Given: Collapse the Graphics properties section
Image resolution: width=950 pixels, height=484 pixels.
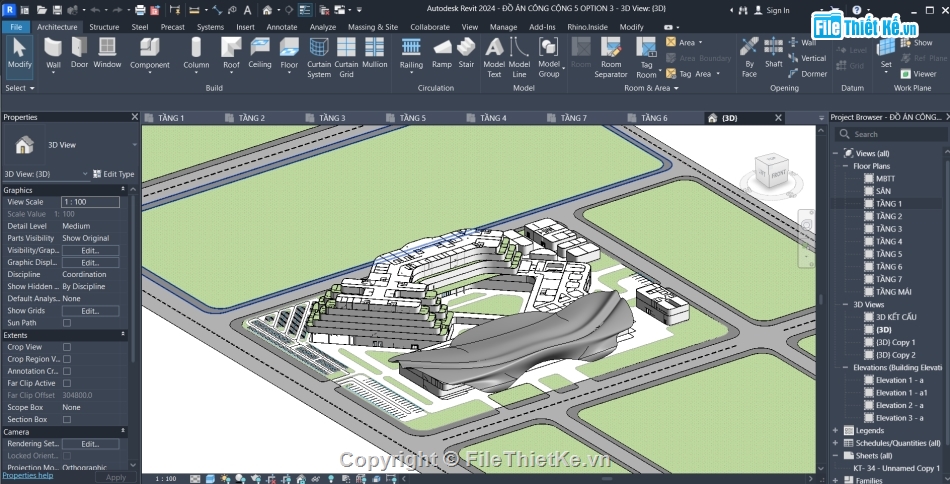Looking at the screenshot, I should point(123,190).
